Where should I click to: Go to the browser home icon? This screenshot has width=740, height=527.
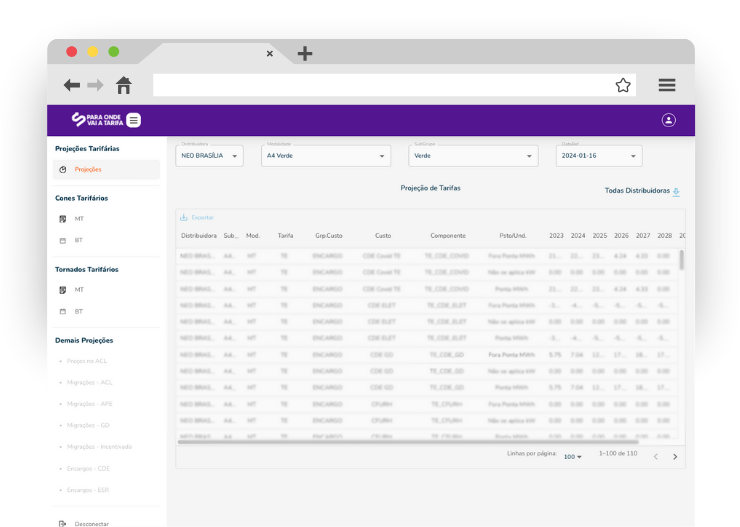point(124,85)
